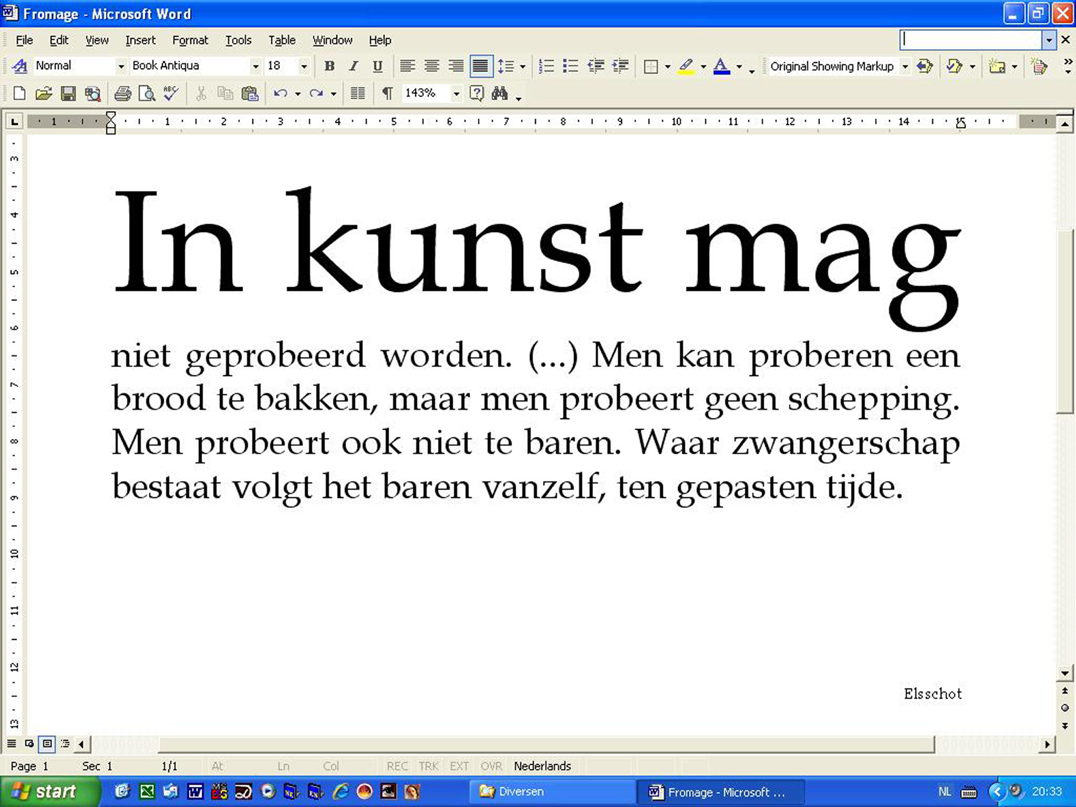Image resolution: width=1076 pixels, height=807 pixels.
Task: Toggle Italic formatting
Action: tap(353, 66)
